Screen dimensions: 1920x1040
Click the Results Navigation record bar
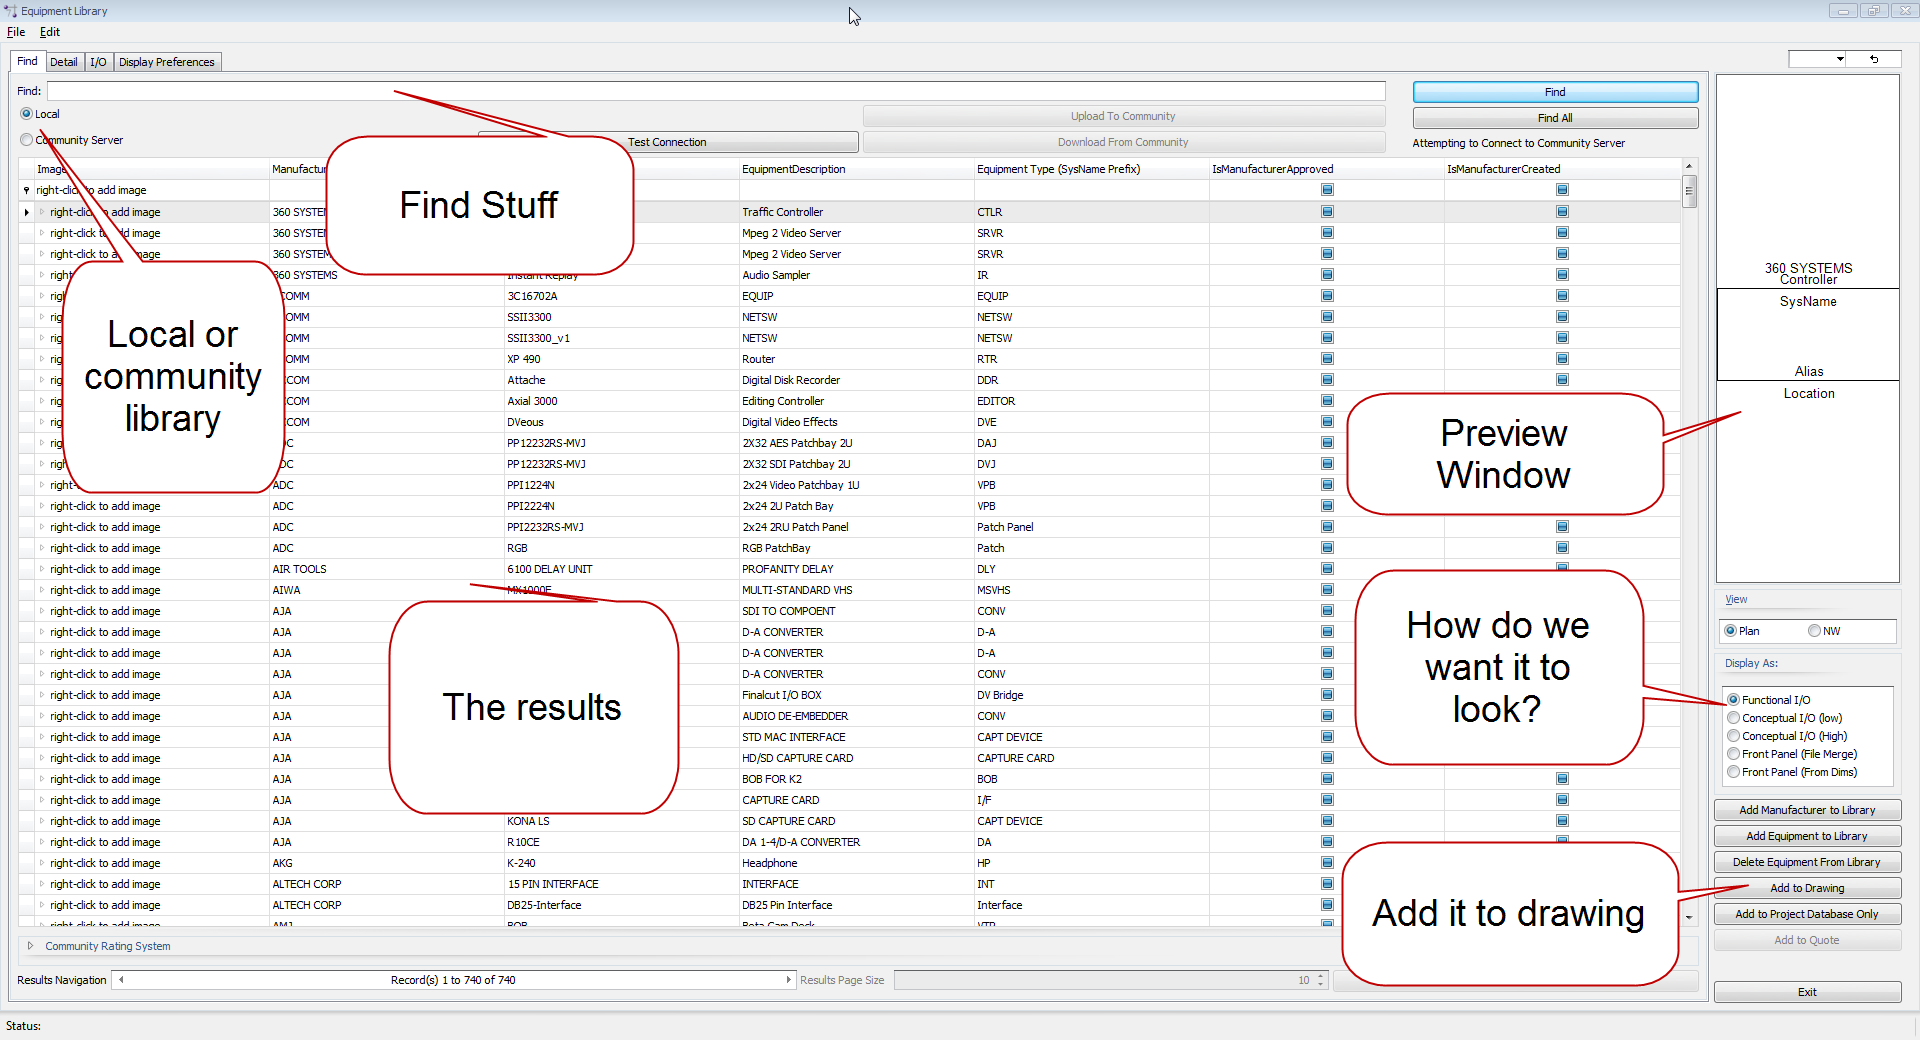454,980
